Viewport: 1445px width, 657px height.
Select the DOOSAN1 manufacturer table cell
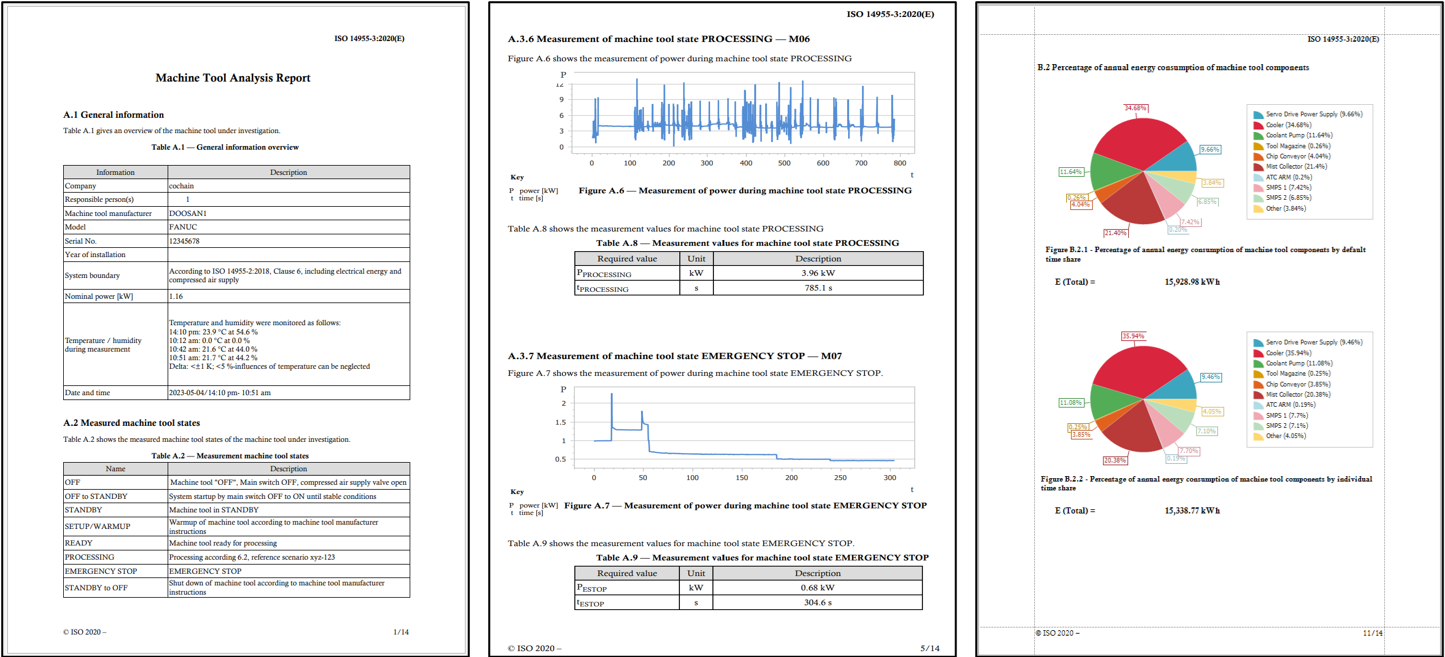(188, 213)
